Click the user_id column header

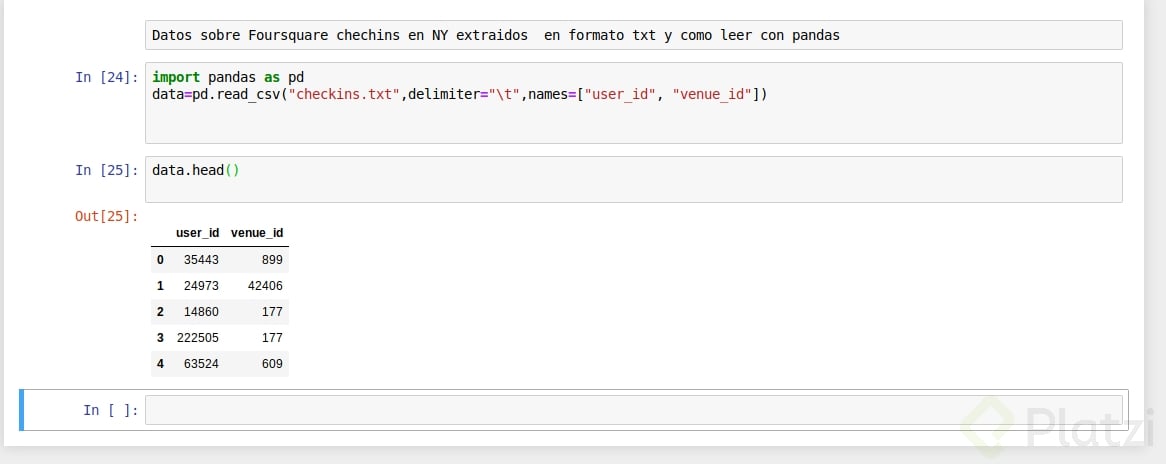click(x=197, y=233)
